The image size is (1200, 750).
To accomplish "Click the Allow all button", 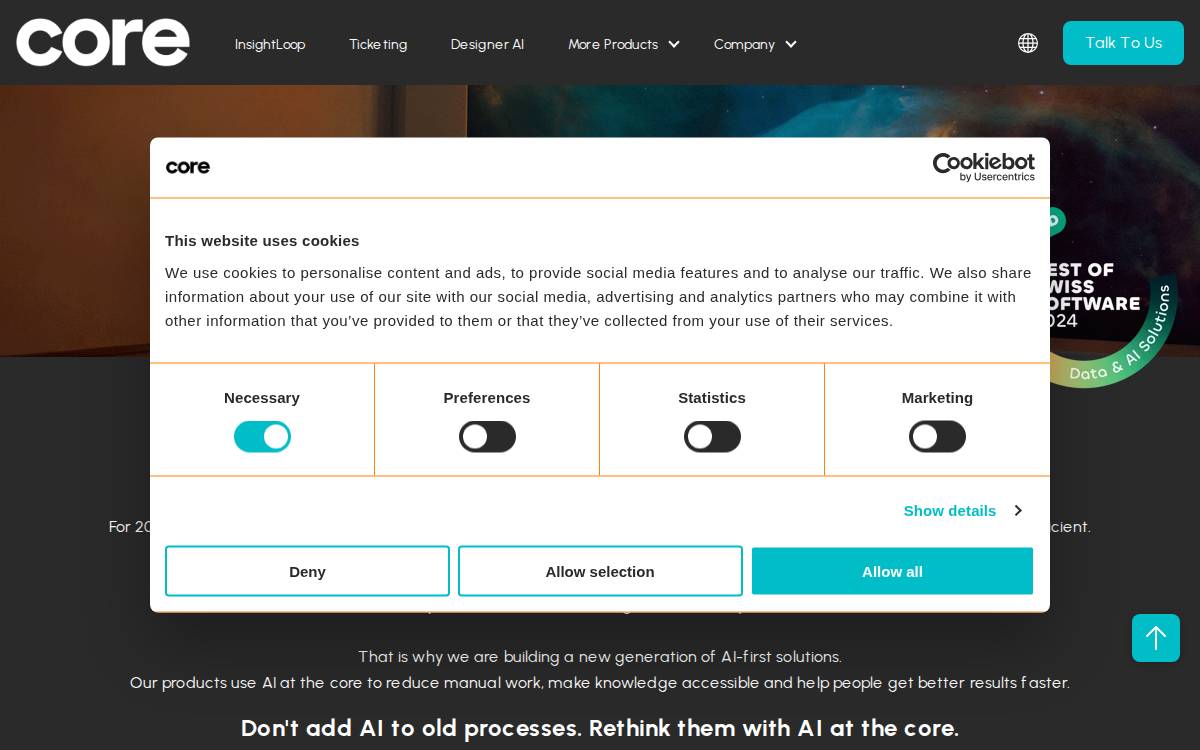I will 892,571.
